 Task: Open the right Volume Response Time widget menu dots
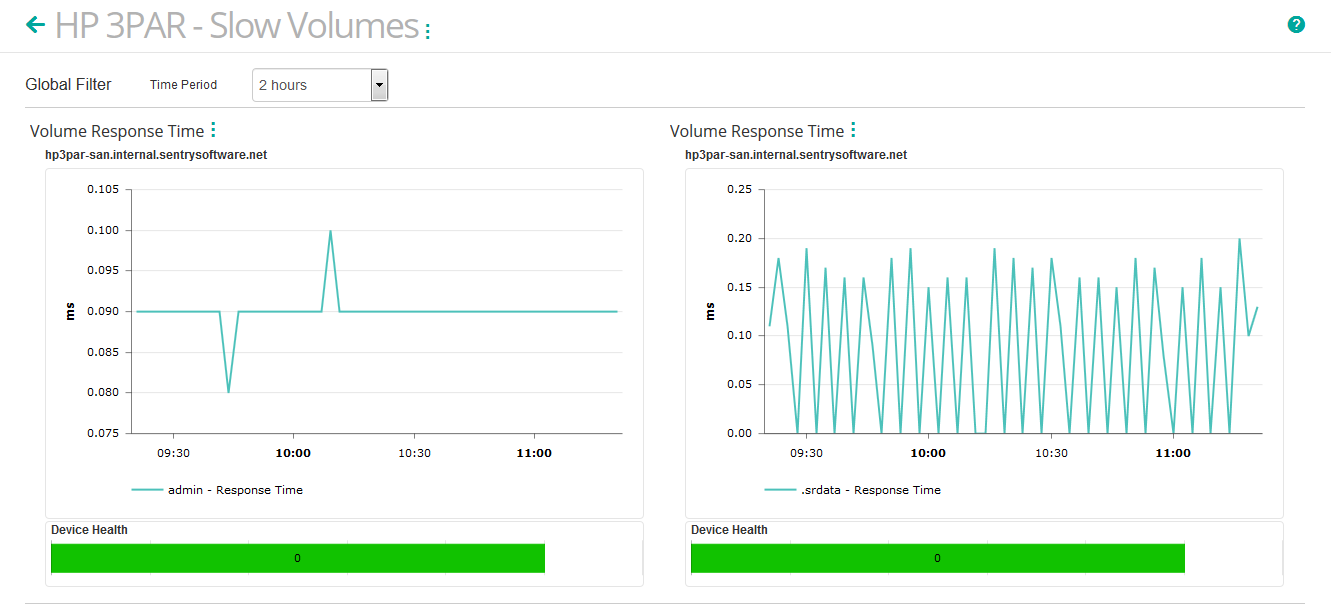(x=852, y=129)
